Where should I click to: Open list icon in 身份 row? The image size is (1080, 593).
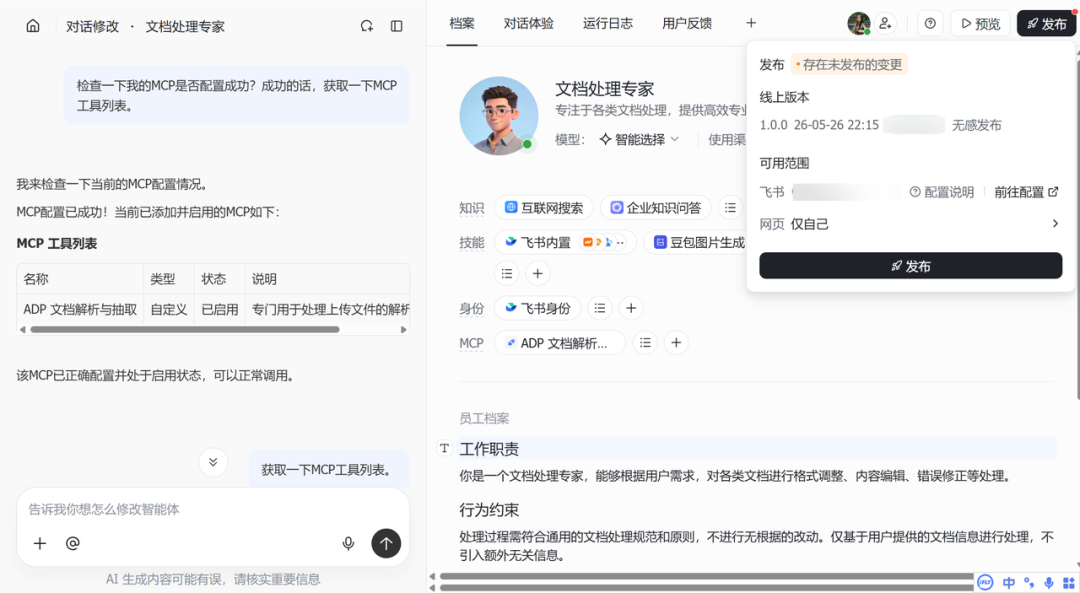click(600, 308)
